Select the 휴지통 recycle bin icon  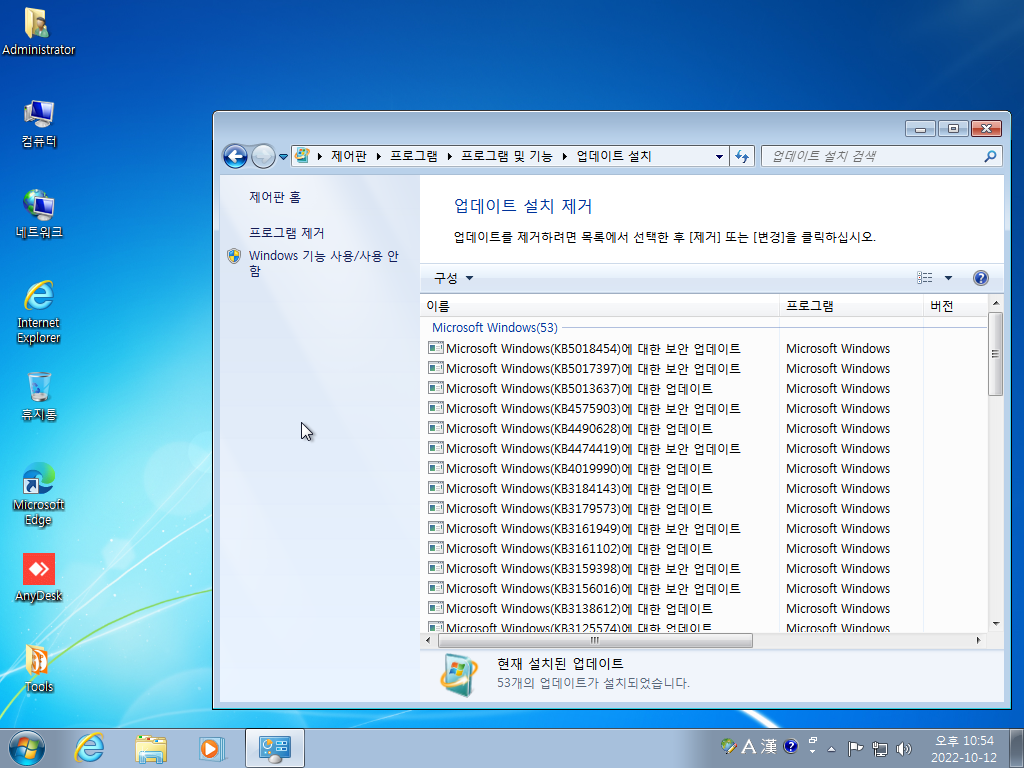click(39, 396)
